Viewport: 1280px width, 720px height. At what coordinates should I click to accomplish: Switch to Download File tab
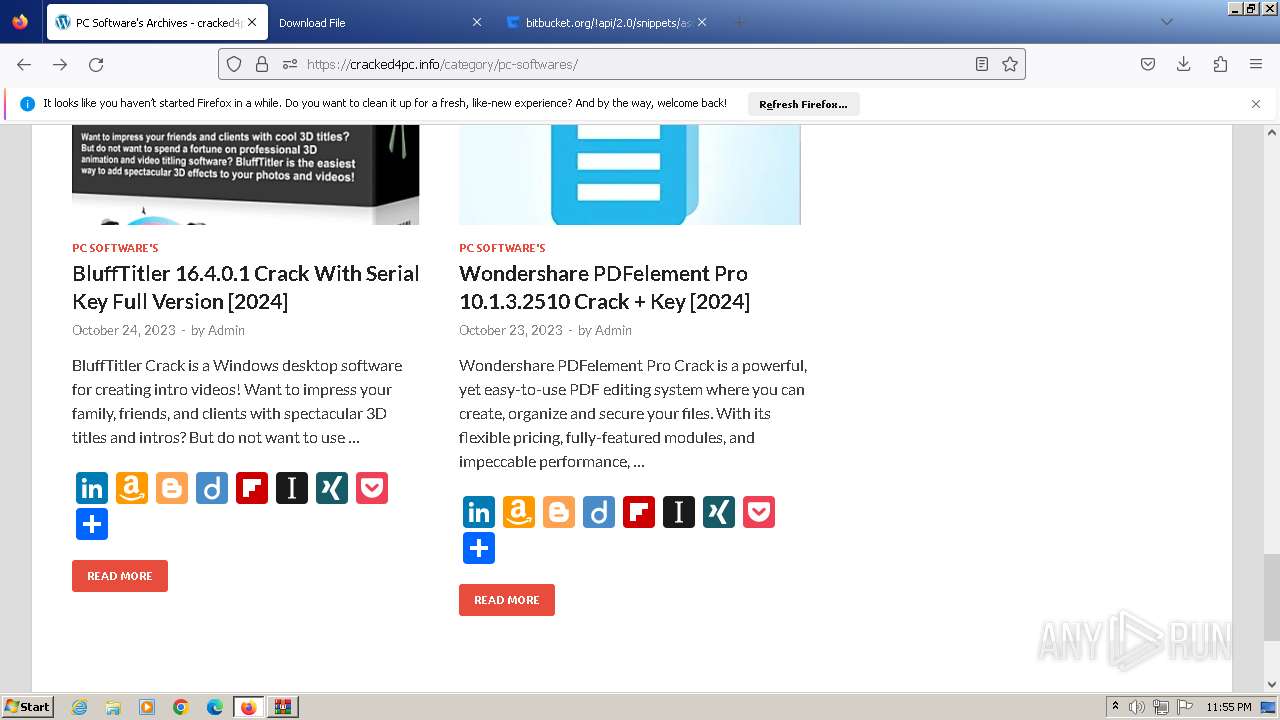378,22
